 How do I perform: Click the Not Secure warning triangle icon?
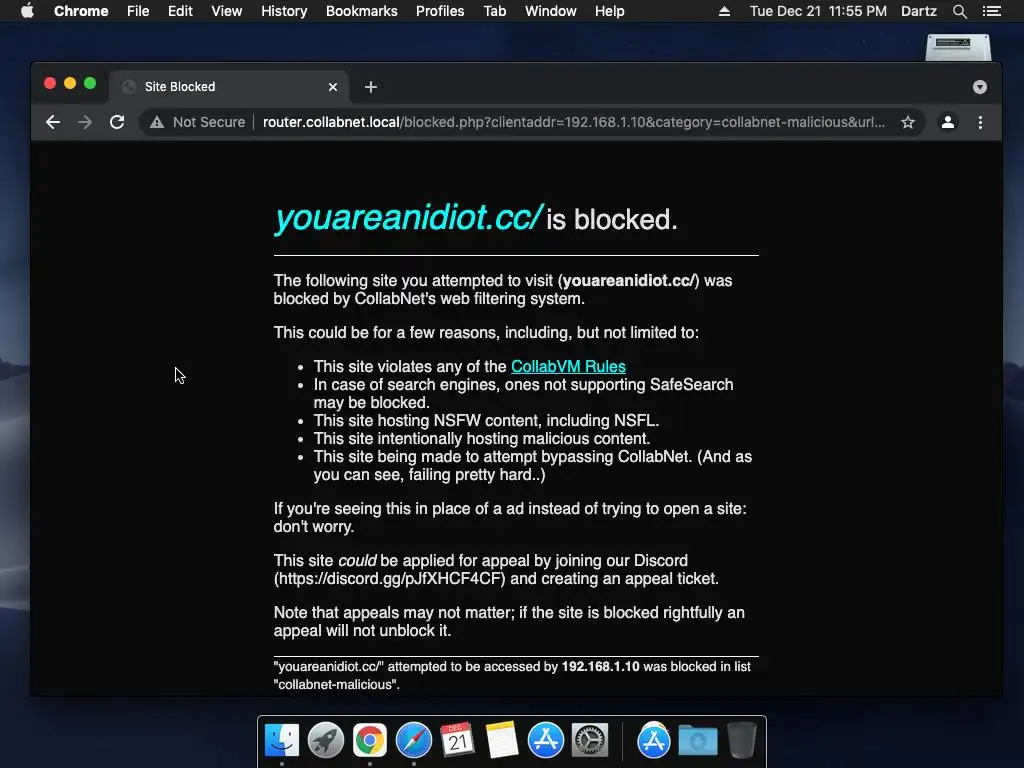click(157, 122)
